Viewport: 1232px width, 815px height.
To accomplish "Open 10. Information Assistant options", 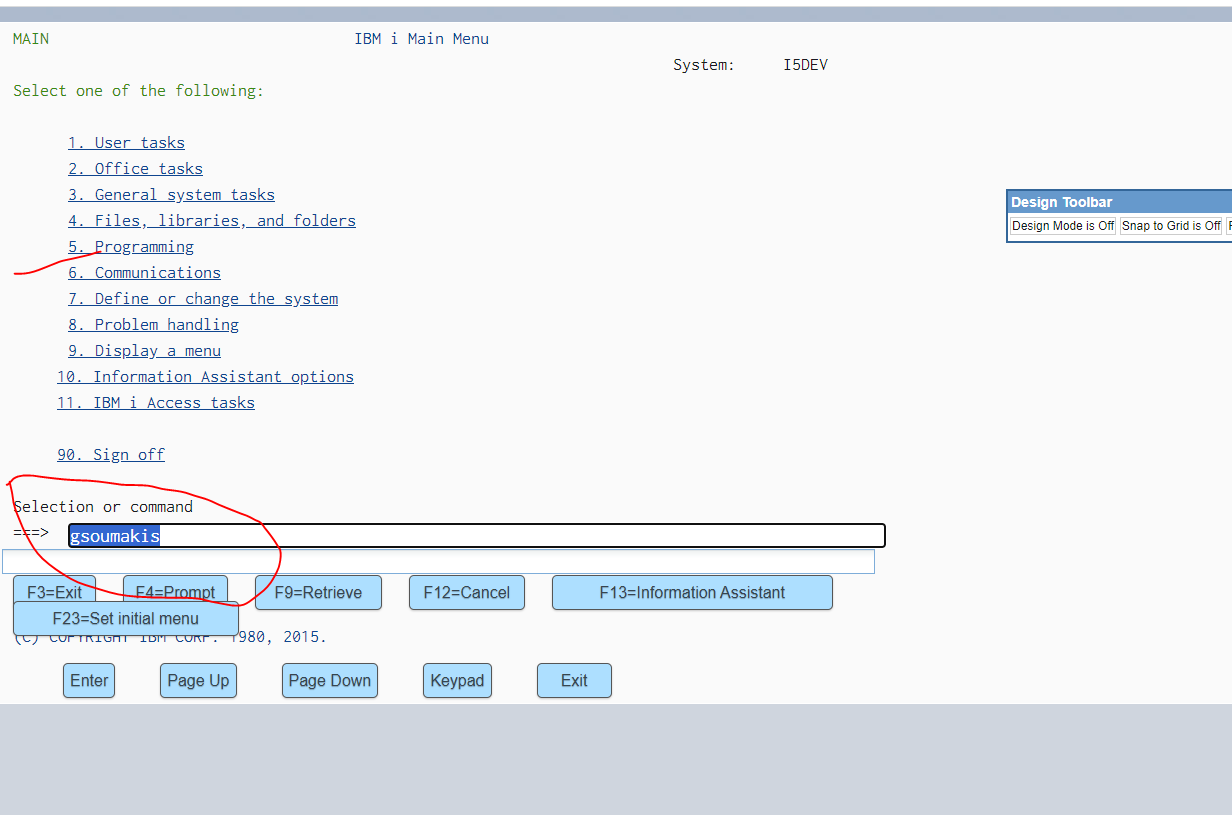I will [x=205, y=377].
